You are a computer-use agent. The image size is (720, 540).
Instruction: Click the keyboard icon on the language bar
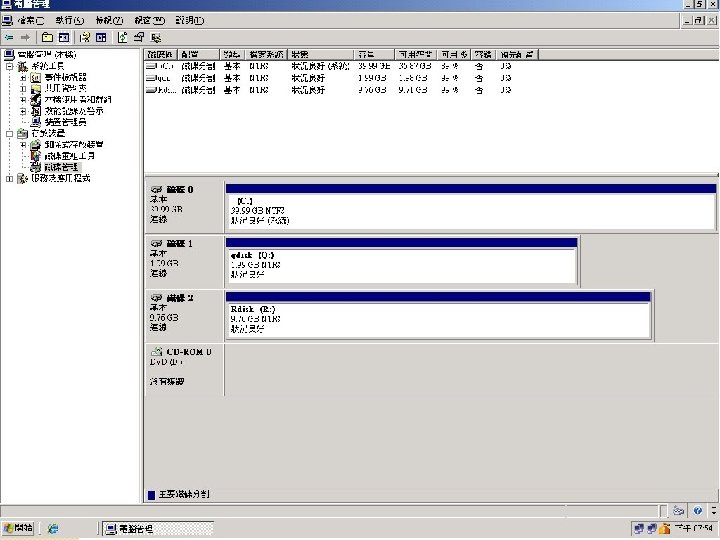[x=678, y=511]
